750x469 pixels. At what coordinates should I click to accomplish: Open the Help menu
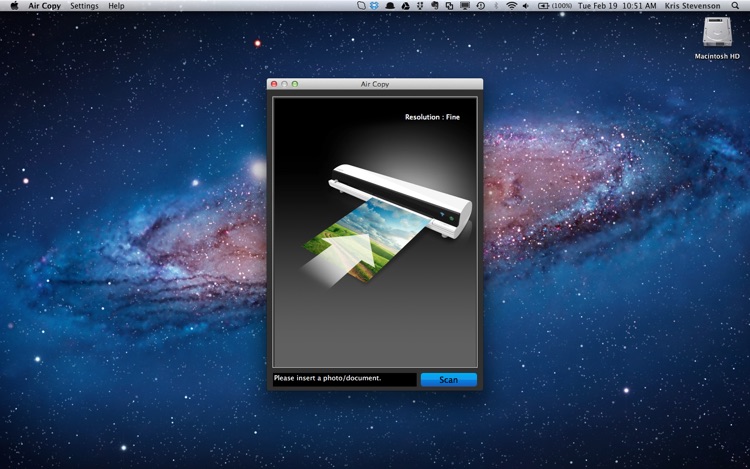(117, 6)
